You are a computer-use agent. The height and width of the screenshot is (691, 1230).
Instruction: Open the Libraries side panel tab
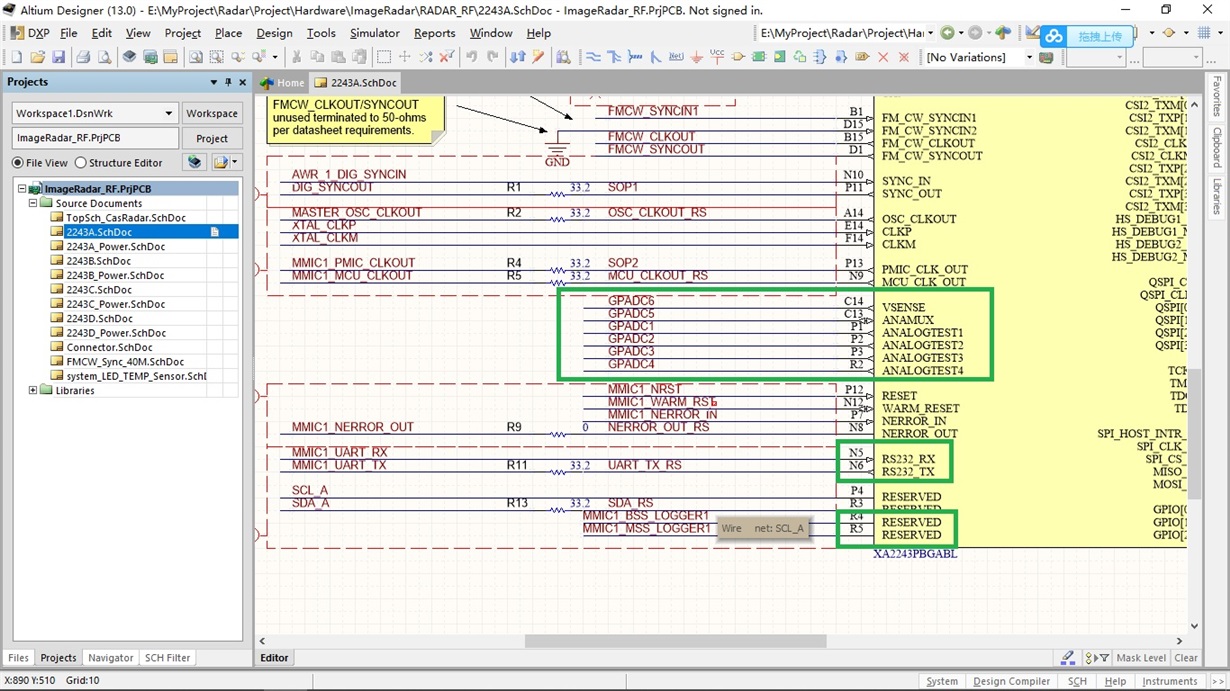click(1216, 196)
